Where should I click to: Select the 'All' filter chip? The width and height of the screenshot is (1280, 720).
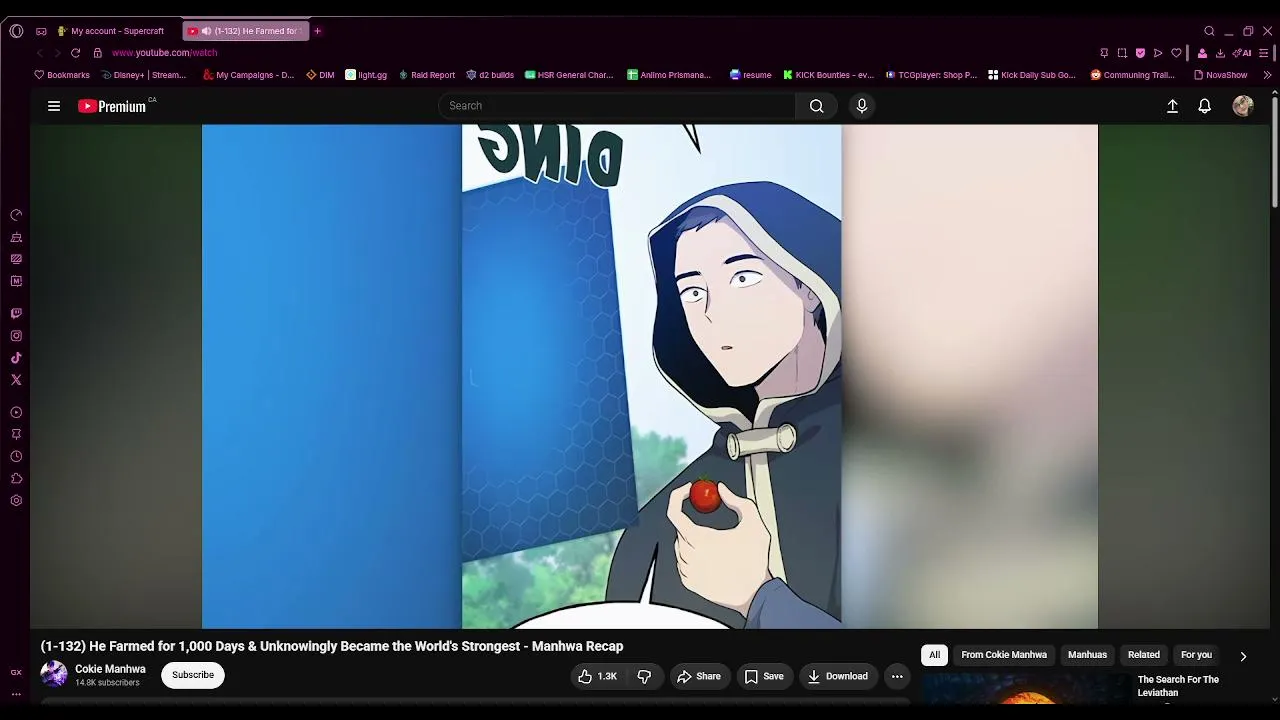(x=934, y=655)
